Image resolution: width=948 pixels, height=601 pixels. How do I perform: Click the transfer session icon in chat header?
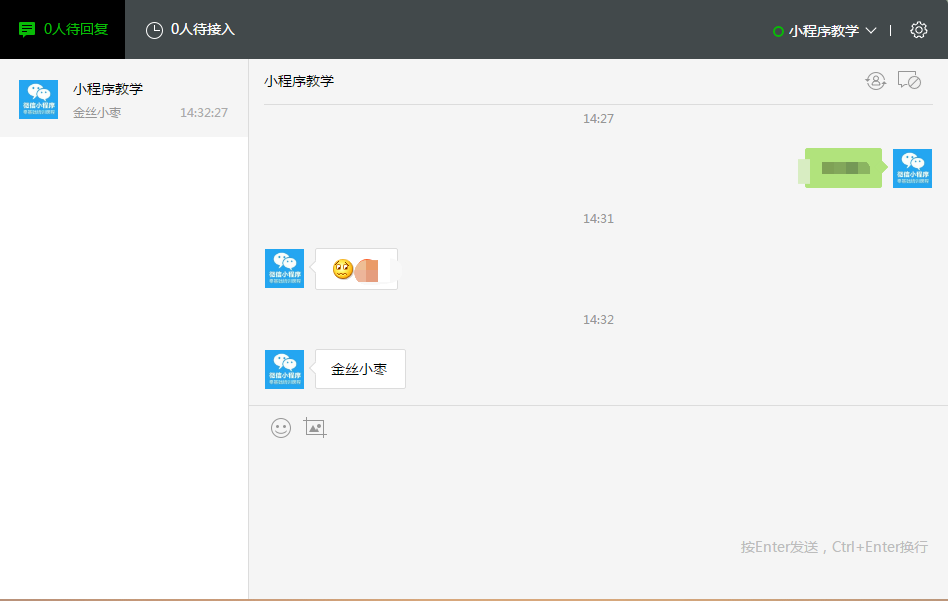pos(876,81)
